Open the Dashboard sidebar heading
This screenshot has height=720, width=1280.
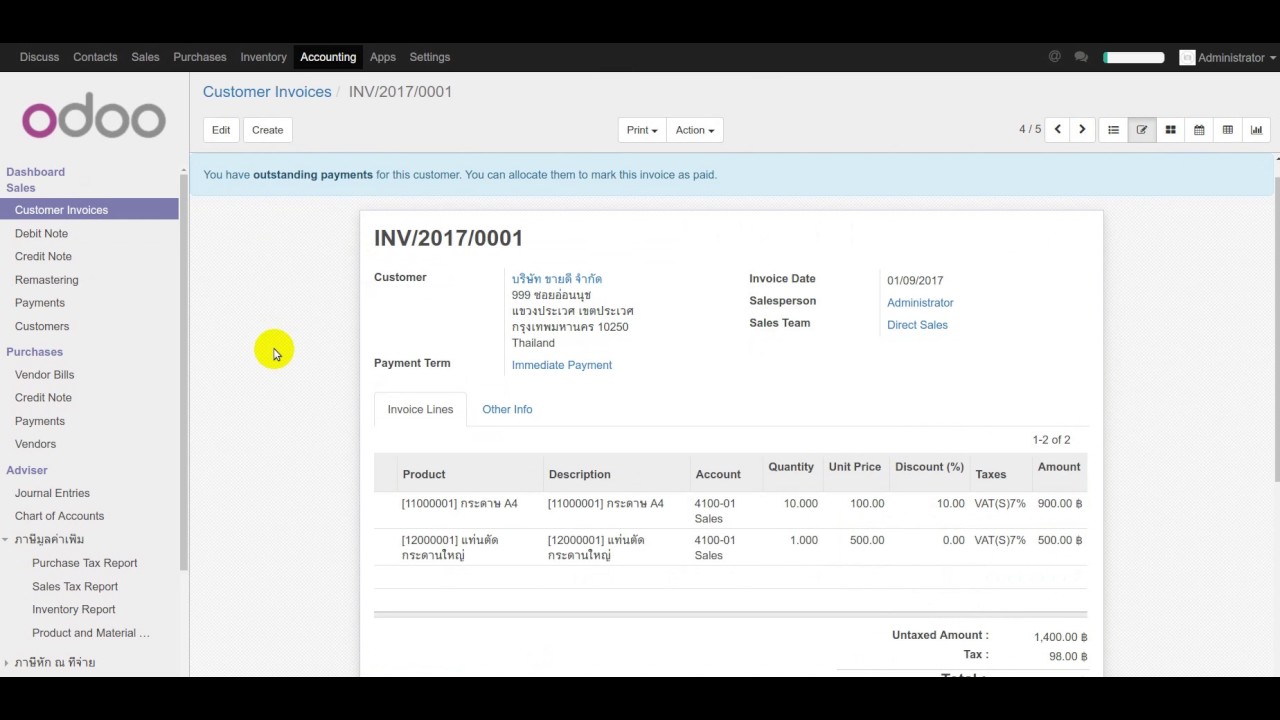(x=35, y=172)
